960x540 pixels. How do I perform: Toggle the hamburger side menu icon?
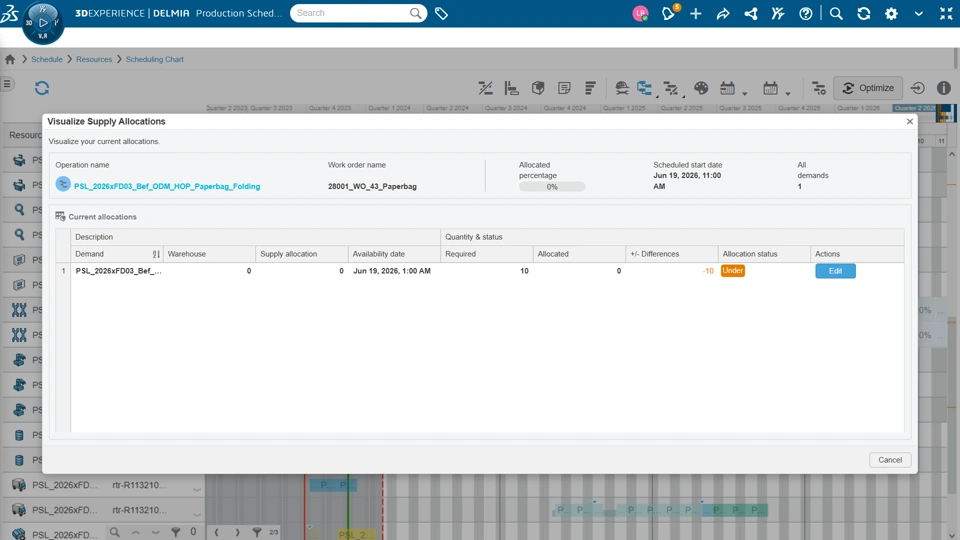click(7, 84)
